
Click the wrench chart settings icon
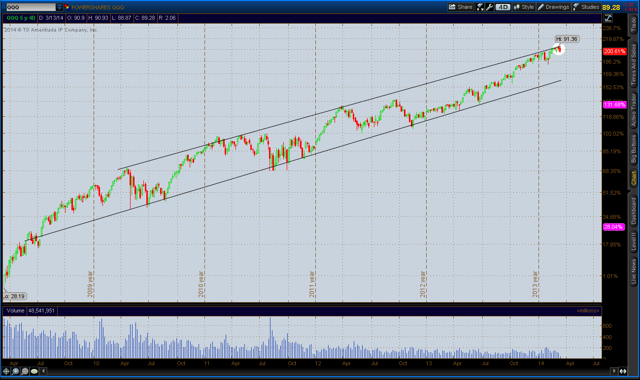[489, 7]
